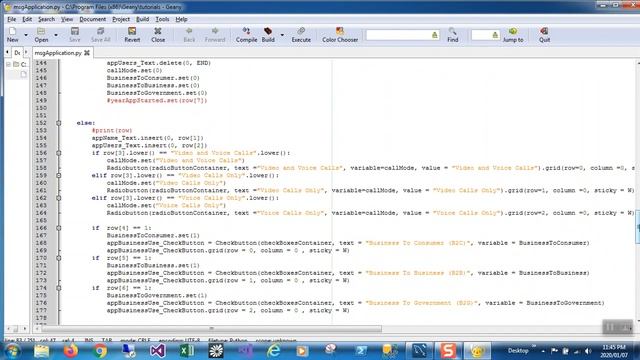Click the Save All toolbar icon
The image size is (640, 360).
[100, 35]
